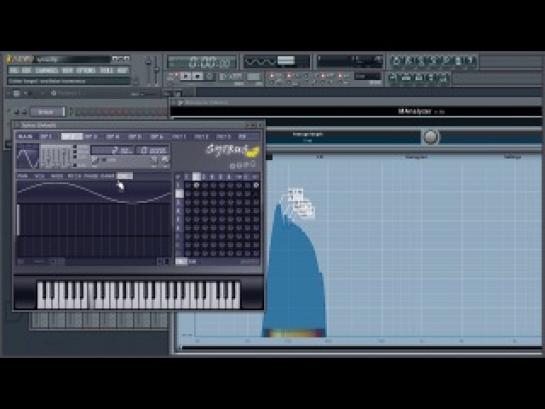This screenshot has height=409, width=545.
Task: Adjust the master pitch slider
Action: tap(156, 71)
